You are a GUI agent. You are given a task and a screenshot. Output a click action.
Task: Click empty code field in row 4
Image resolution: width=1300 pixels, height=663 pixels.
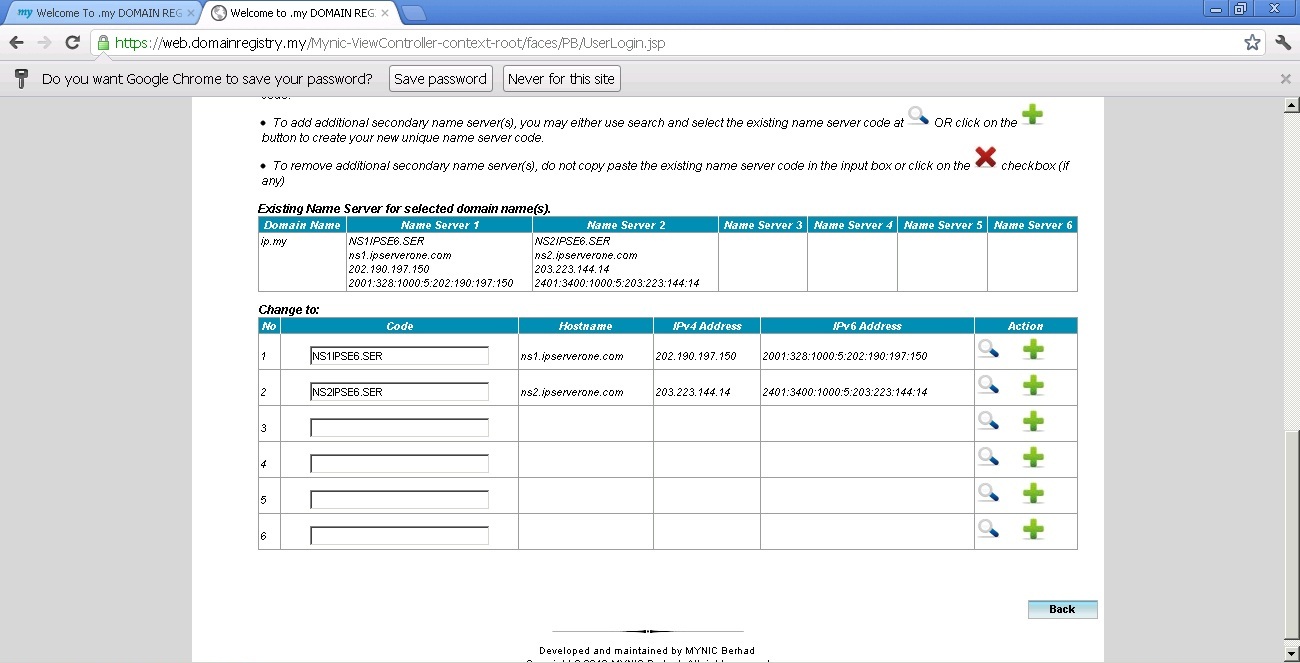[399, 464]
